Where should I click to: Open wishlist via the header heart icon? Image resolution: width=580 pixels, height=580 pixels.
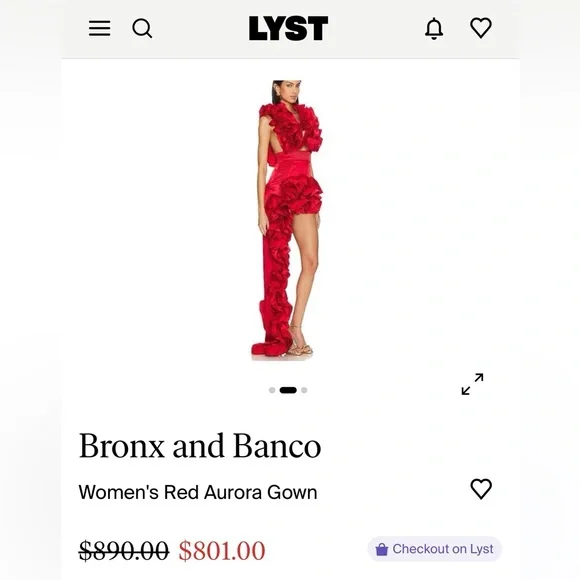point(481,28)
